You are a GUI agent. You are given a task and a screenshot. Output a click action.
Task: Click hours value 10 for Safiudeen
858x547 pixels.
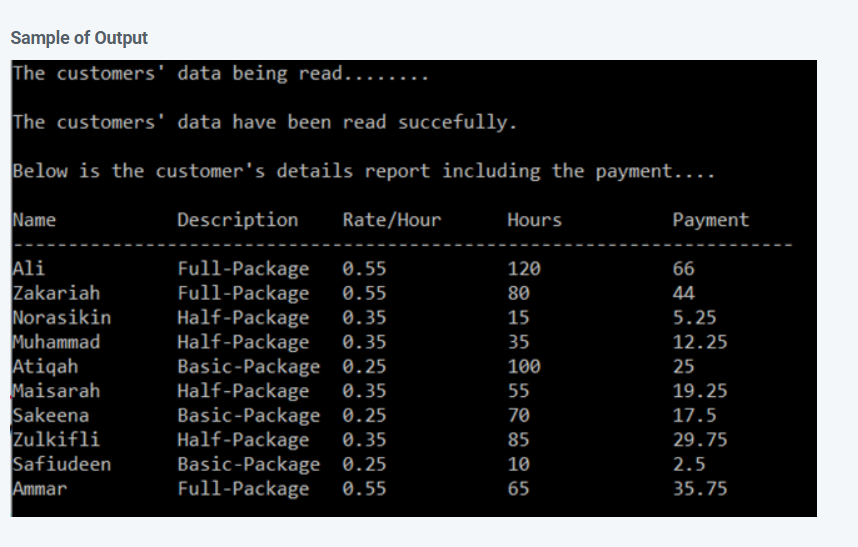point(519,464)
